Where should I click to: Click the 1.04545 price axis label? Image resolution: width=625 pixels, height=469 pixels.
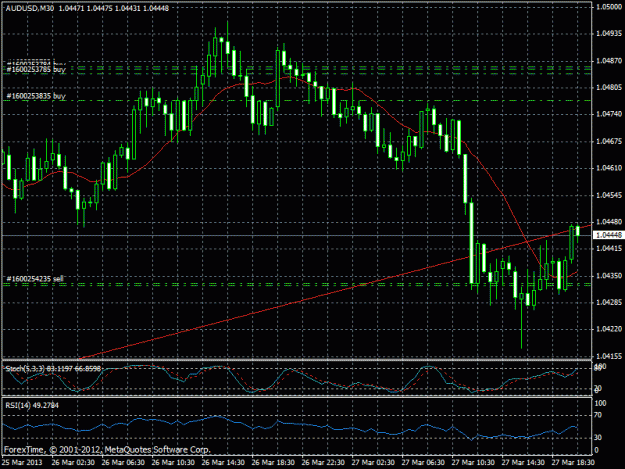pos(609,195)
